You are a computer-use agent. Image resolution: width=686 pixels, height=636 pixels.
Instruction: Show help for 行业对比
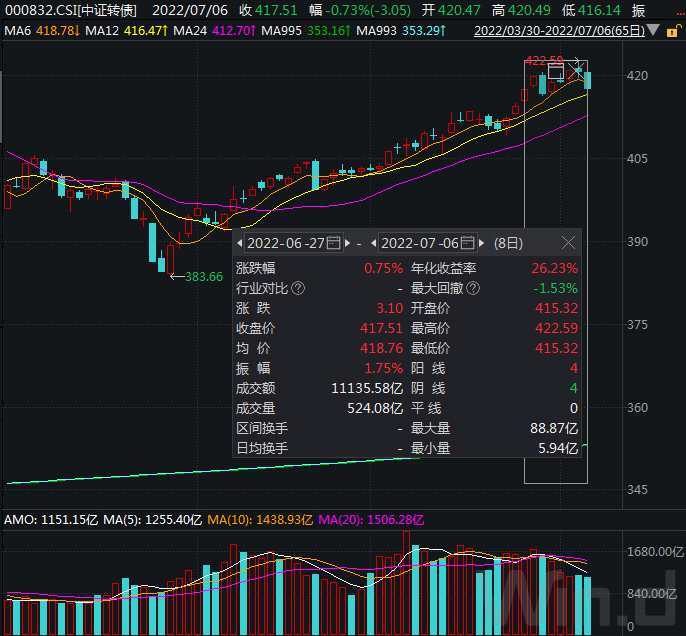pyautogui.click(x=298, y=288)
